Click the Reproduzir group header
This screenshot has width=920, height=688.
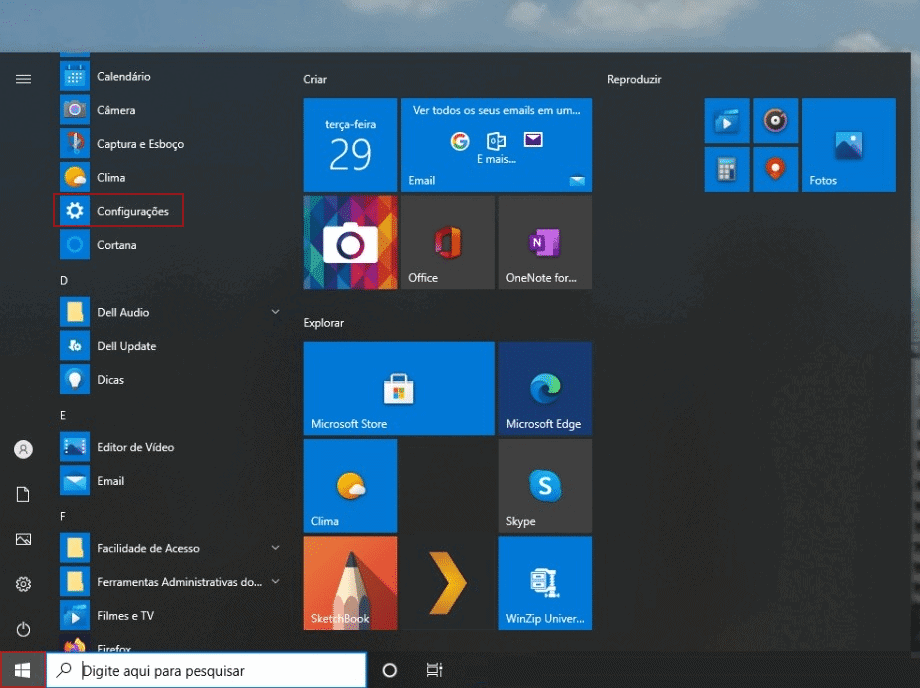pyautogui.click(x=634, y=79)
